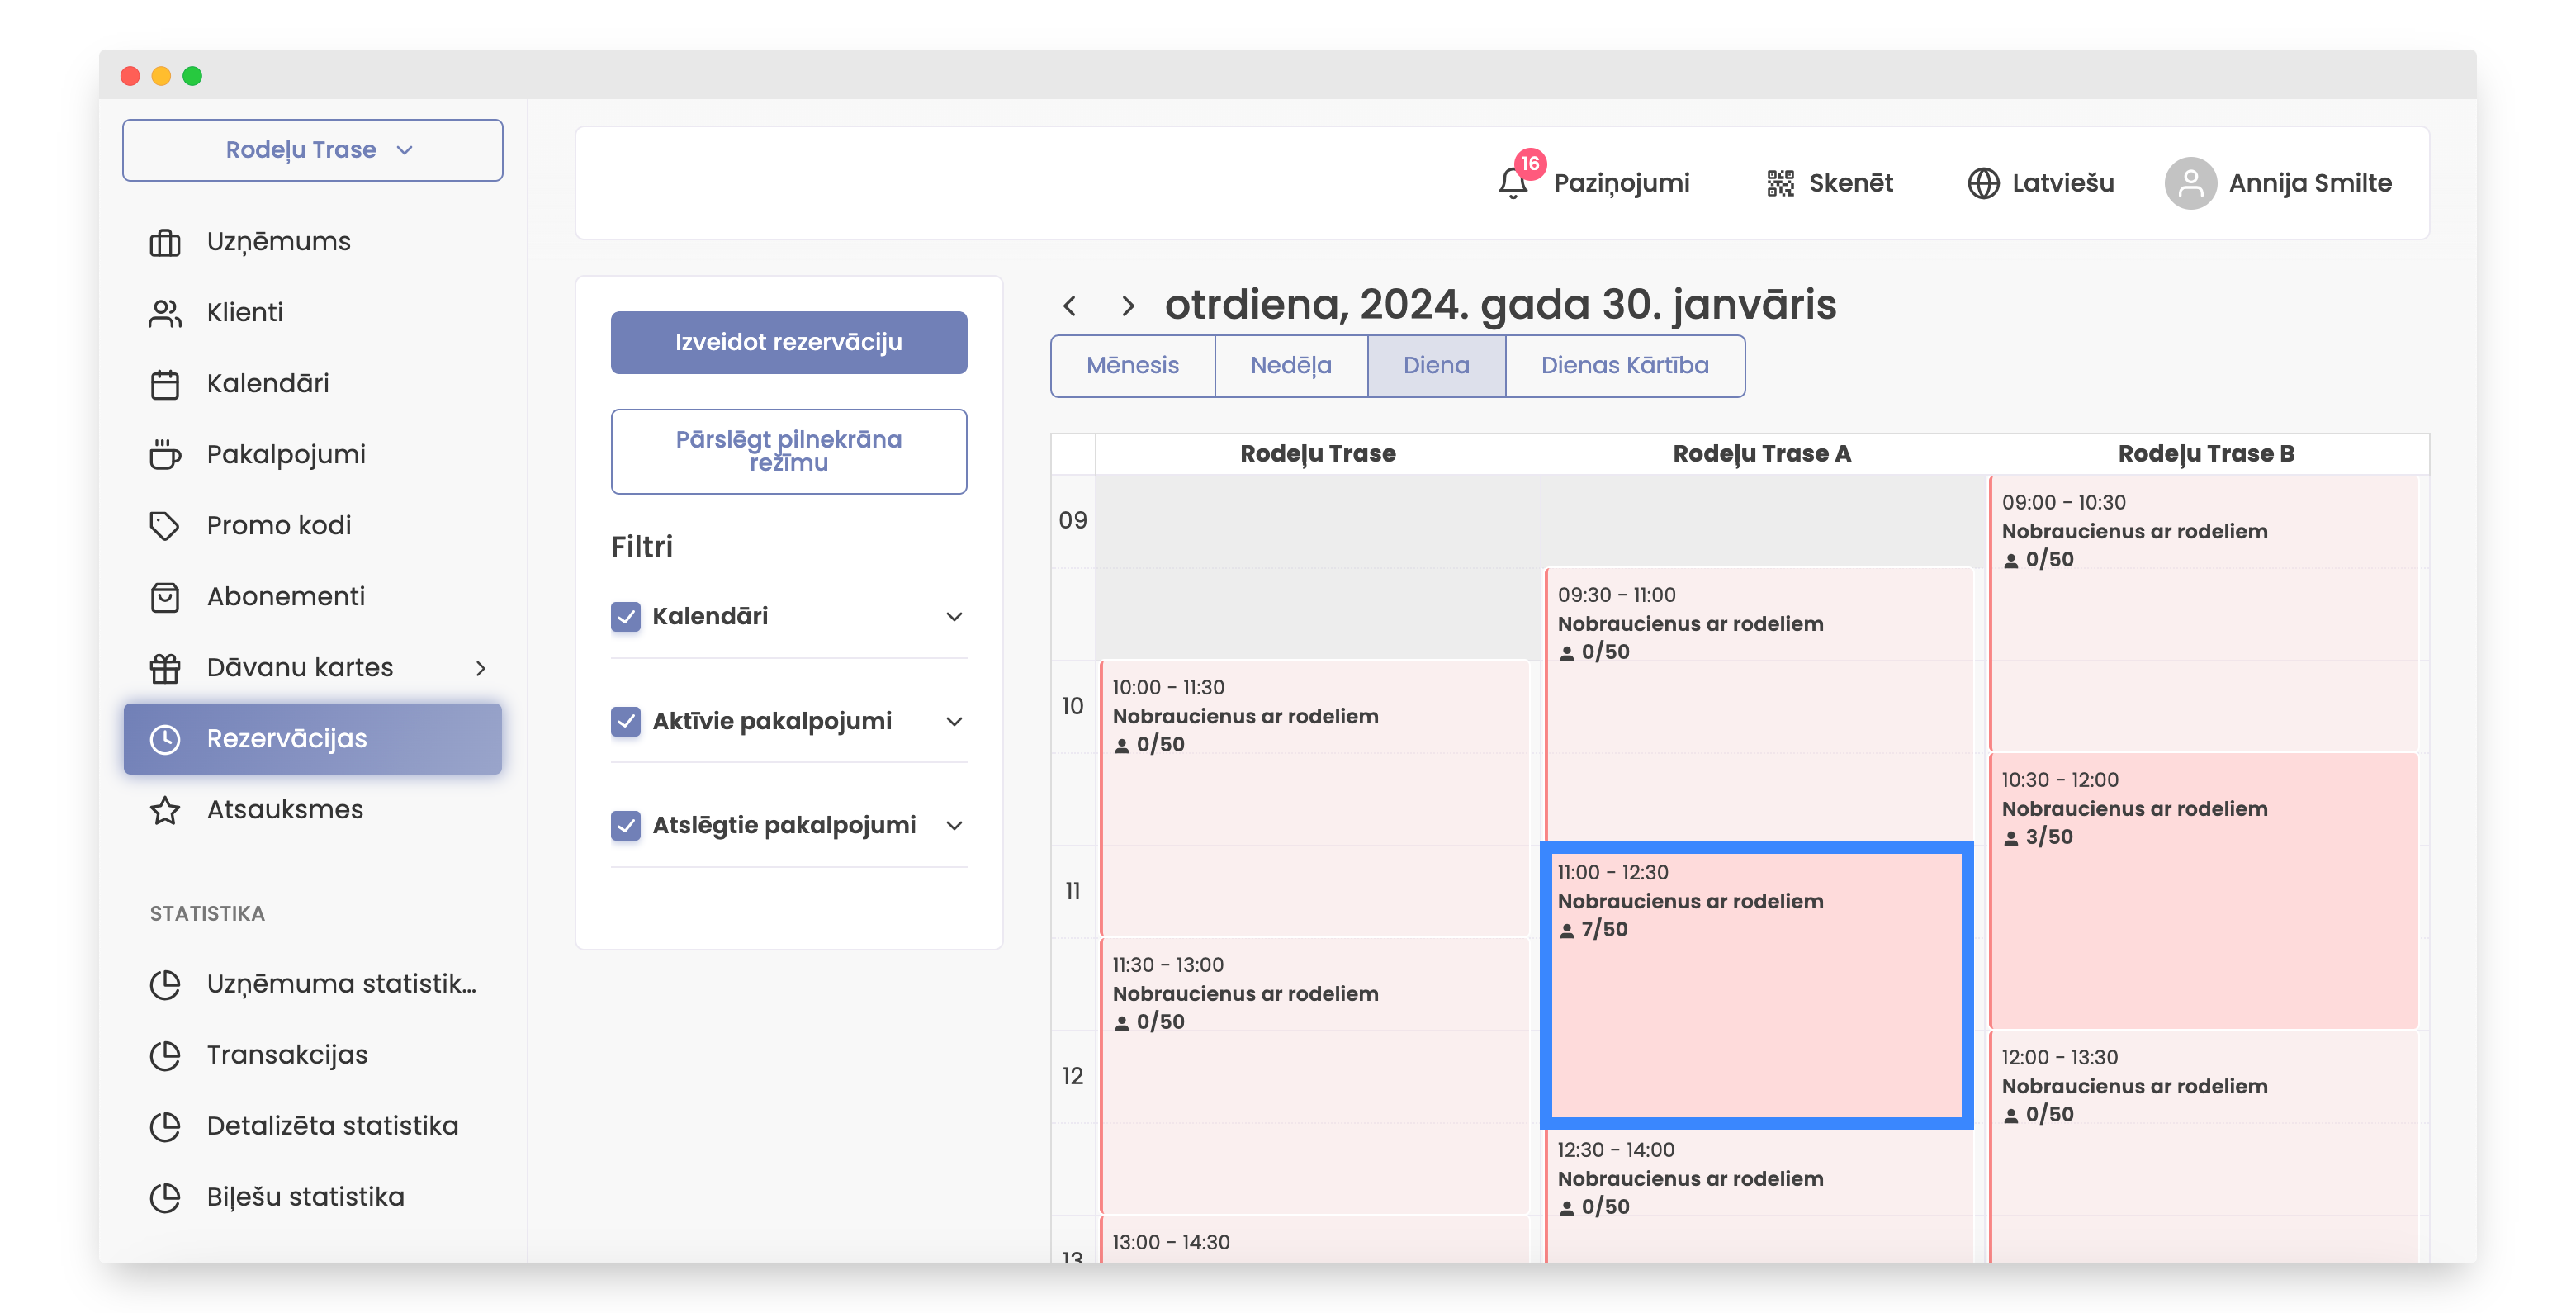Image resolution: width=2576 pixels, height=1313 pixels.
Task: Open notifications bell icon
Action: point(1513,183)
